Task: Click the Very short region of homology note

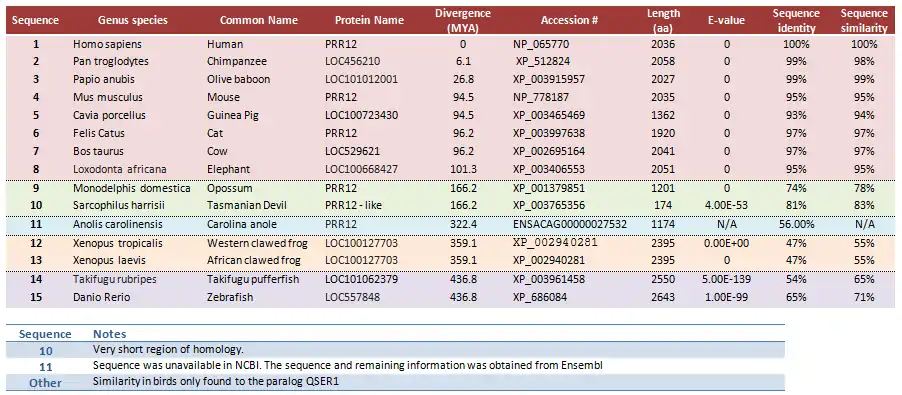Action: 169,349
